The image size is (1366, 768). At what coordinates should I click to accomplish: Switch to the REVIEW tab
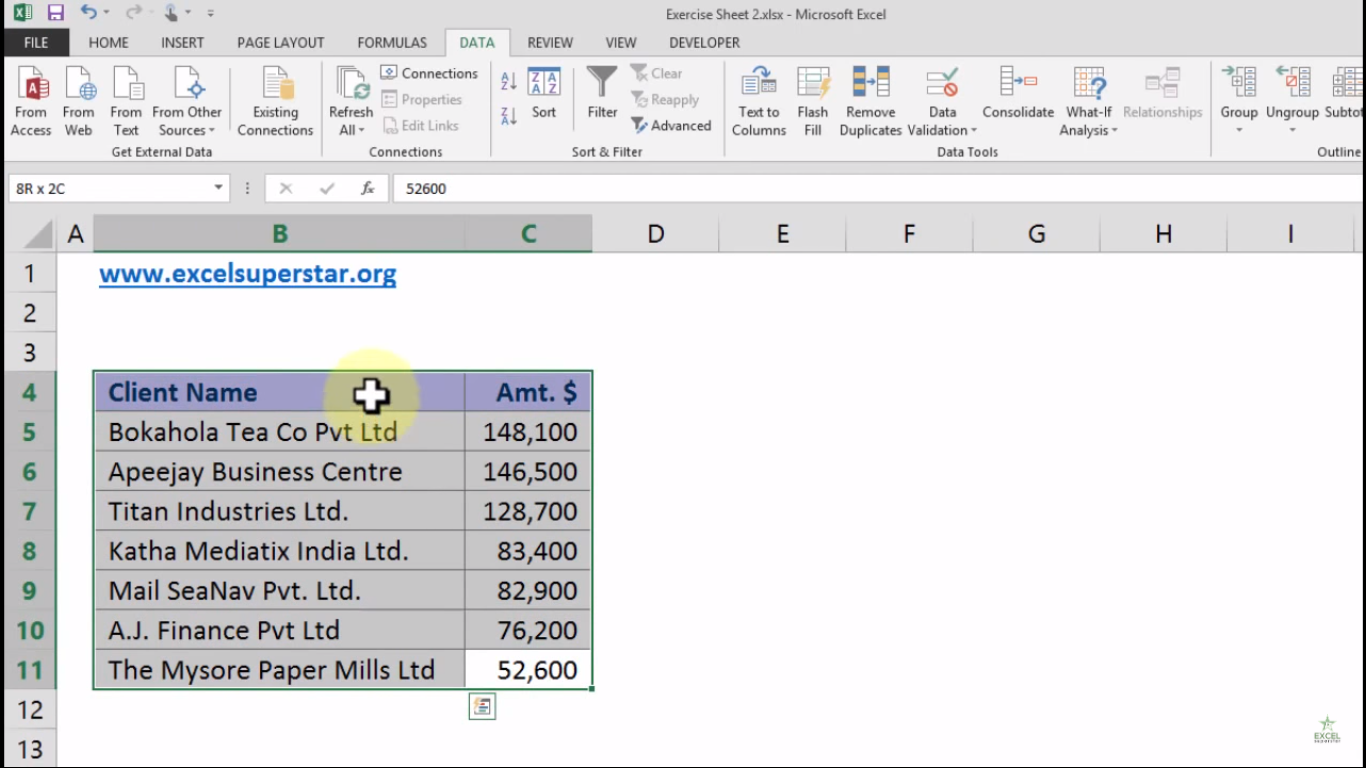click(550, 42)
